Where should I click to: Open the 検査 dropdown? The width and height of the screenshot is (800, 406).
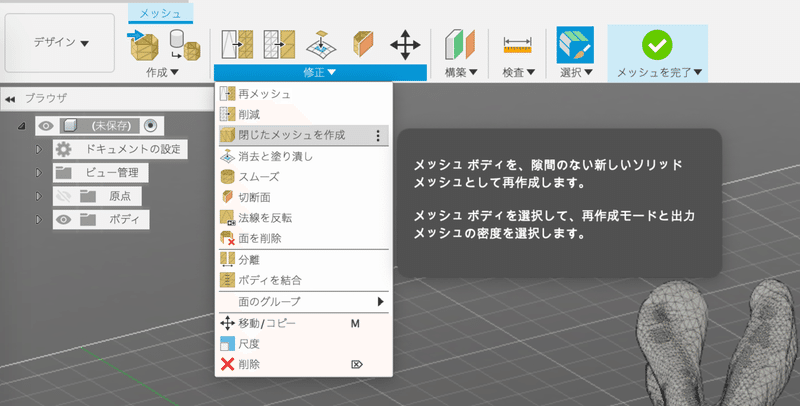(x=518, y=72)
